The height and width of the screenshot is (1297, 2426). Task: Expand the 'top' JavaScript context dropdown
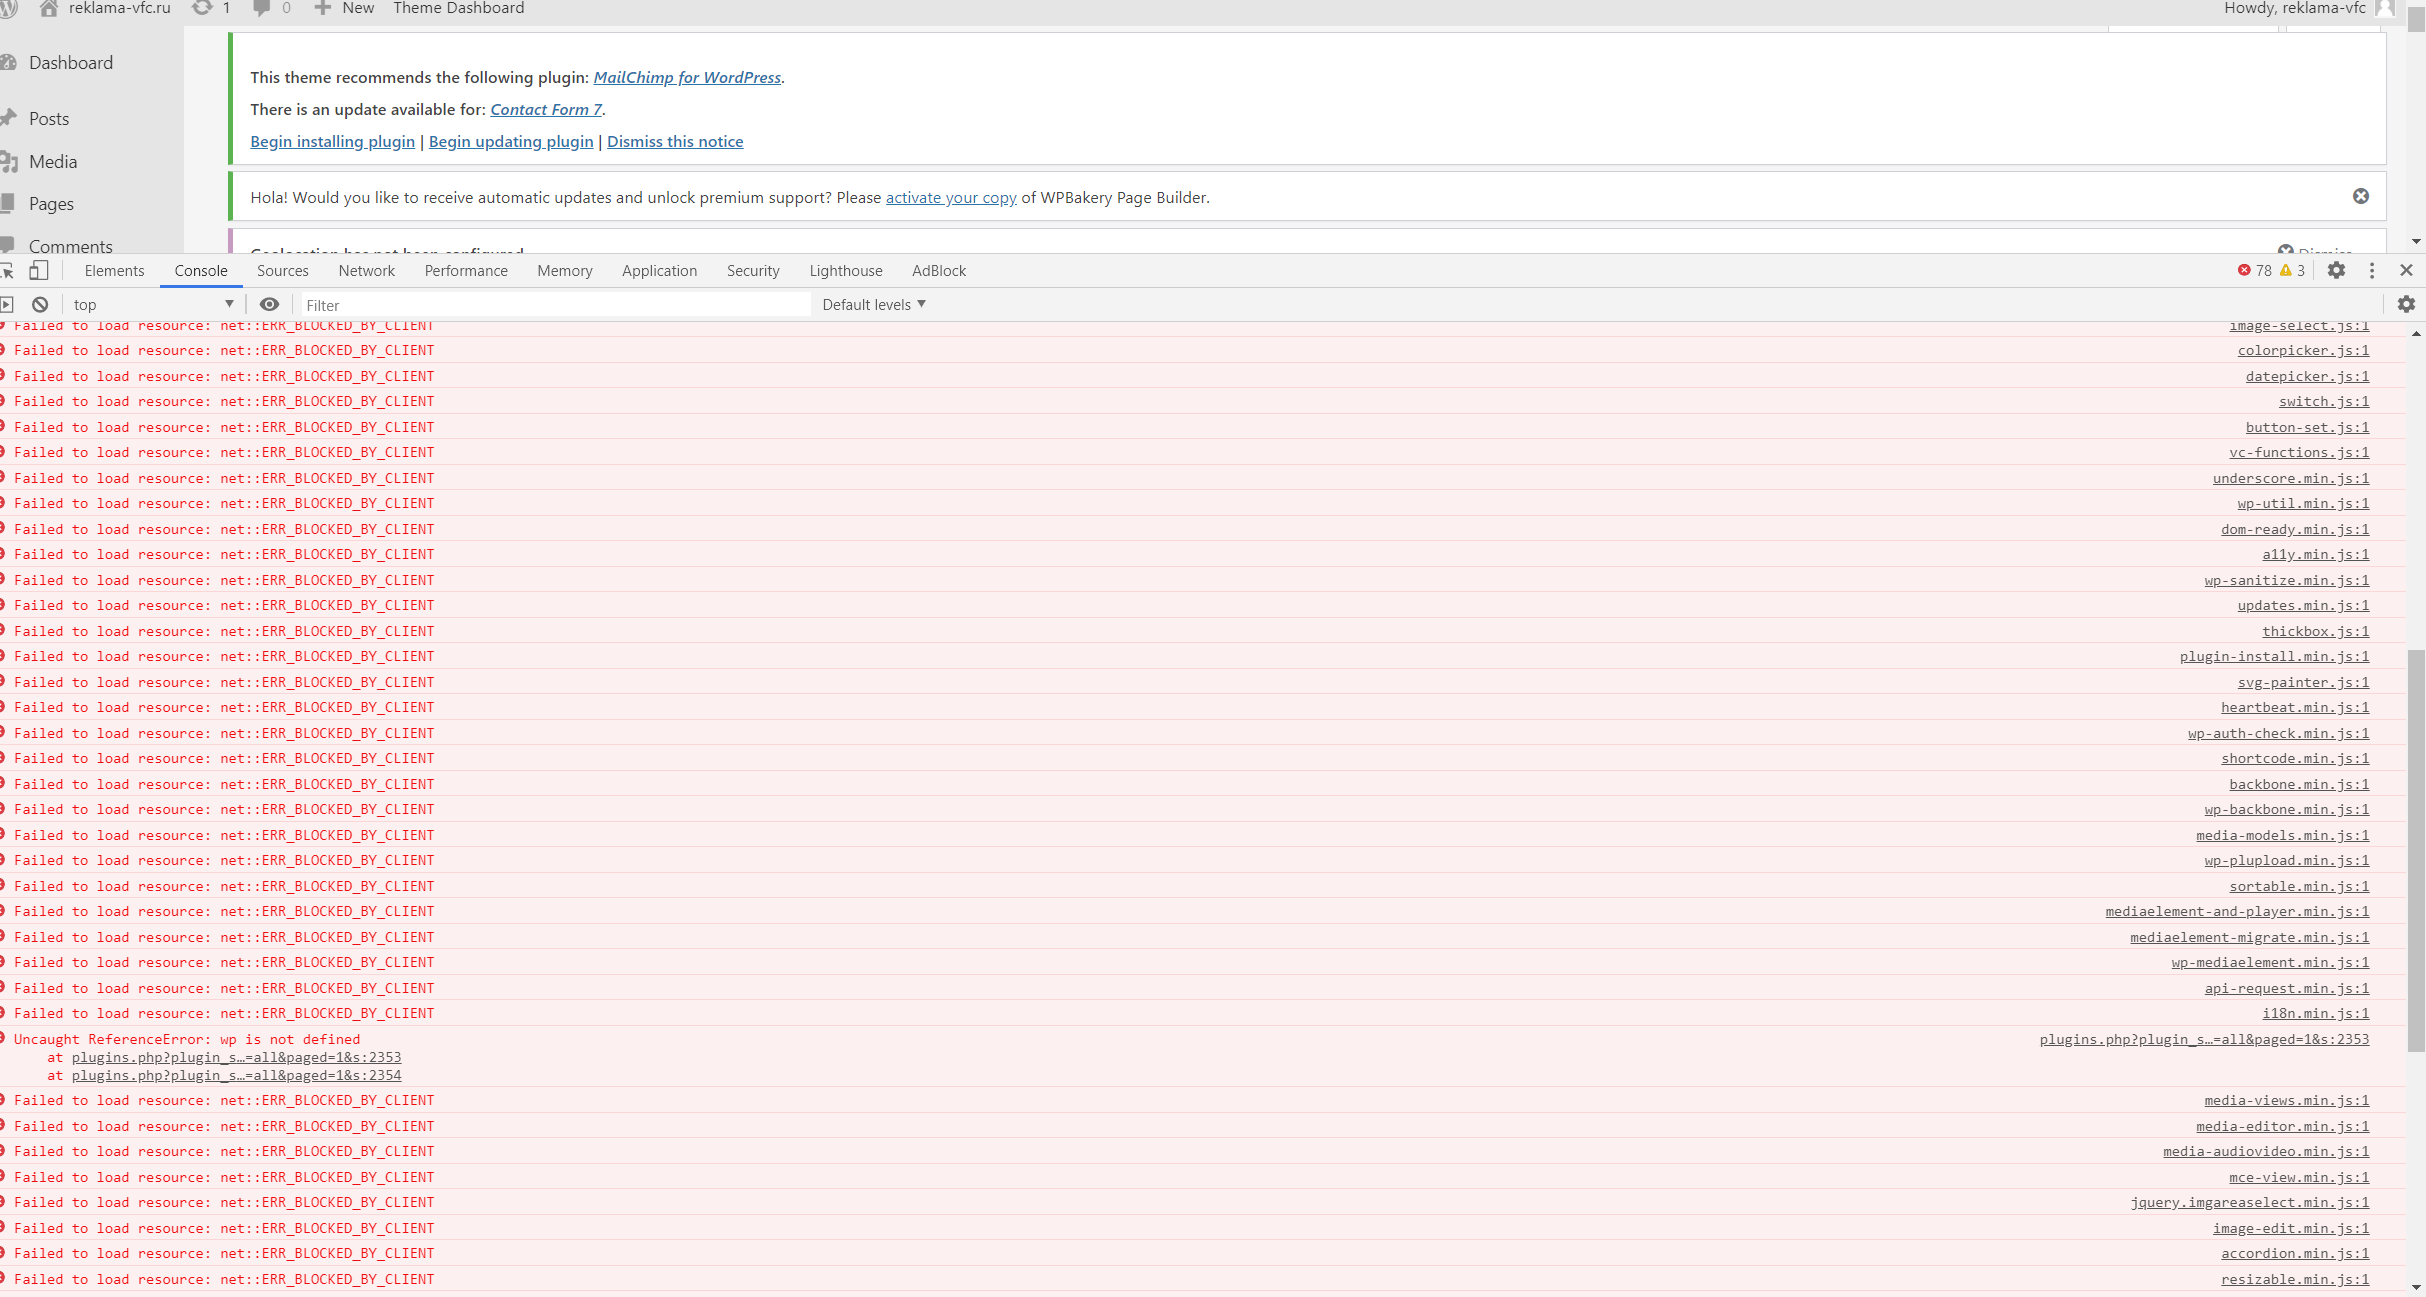click(152, 305)
